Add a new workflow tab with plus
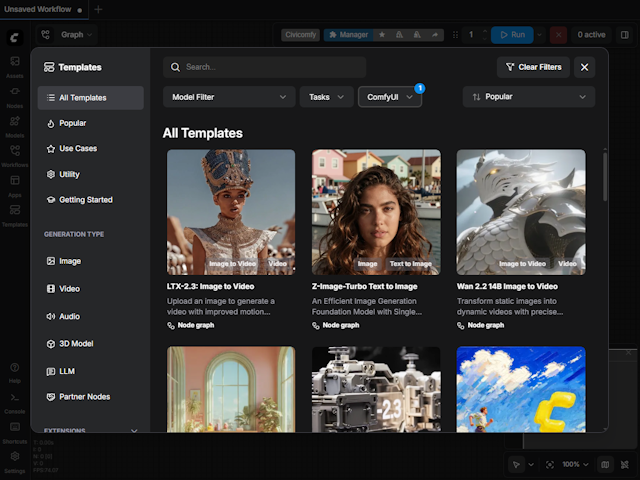The height and width of the screenshot is (480, 640). pos(98,9)
